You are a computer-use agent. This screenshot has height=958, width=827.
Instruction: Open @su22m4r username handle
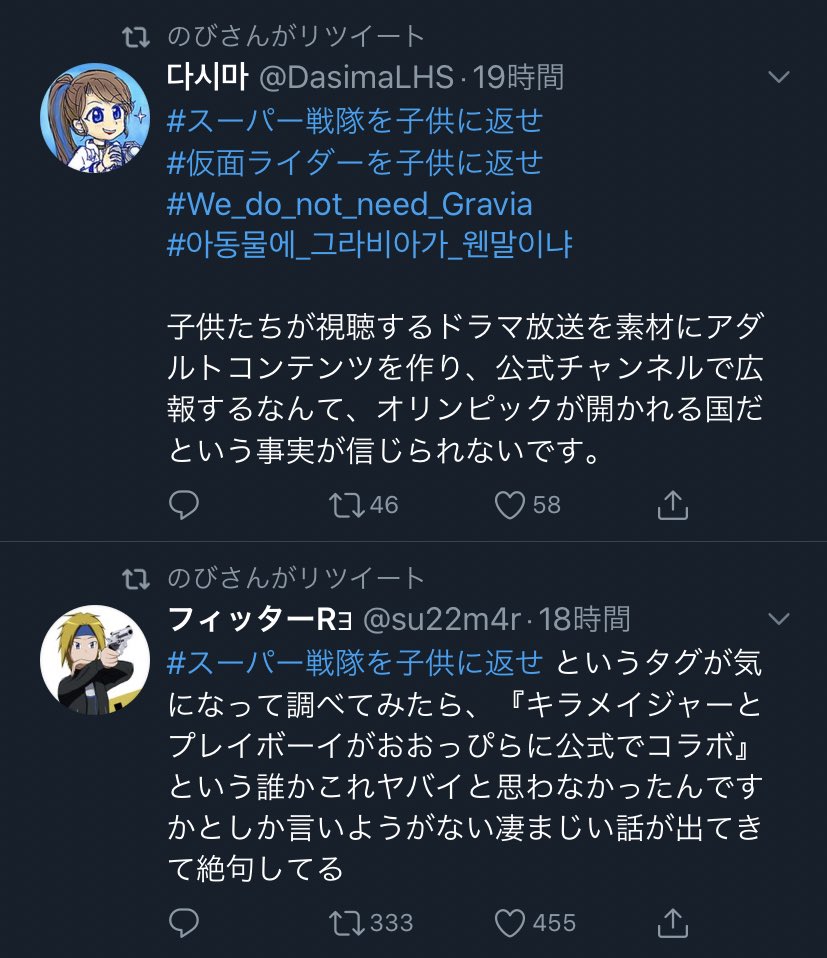coord(442,620)
